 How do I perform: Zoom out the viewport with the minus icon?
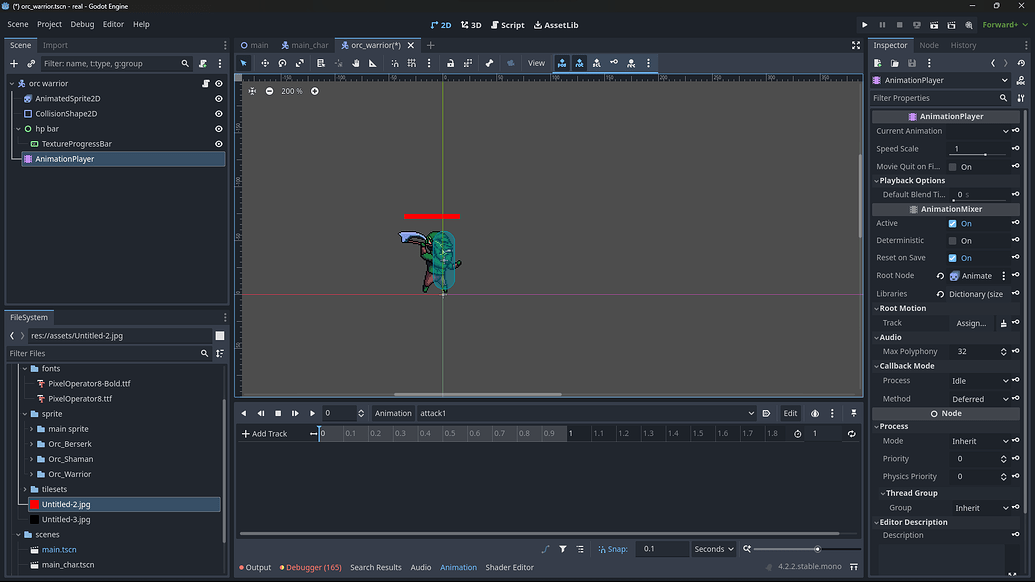pos(269,90)
